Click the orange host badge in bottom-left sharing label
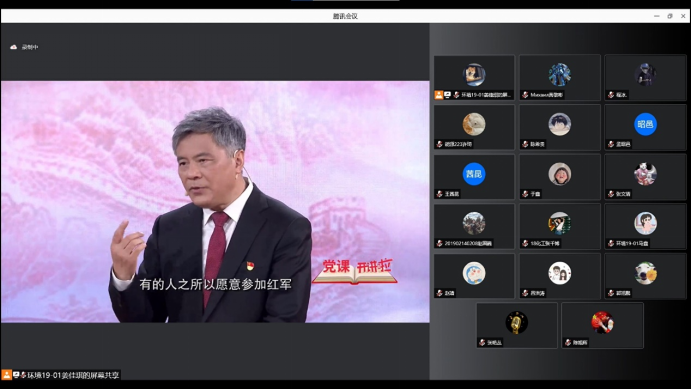The image size is (691, 389). tap(7, 375)
